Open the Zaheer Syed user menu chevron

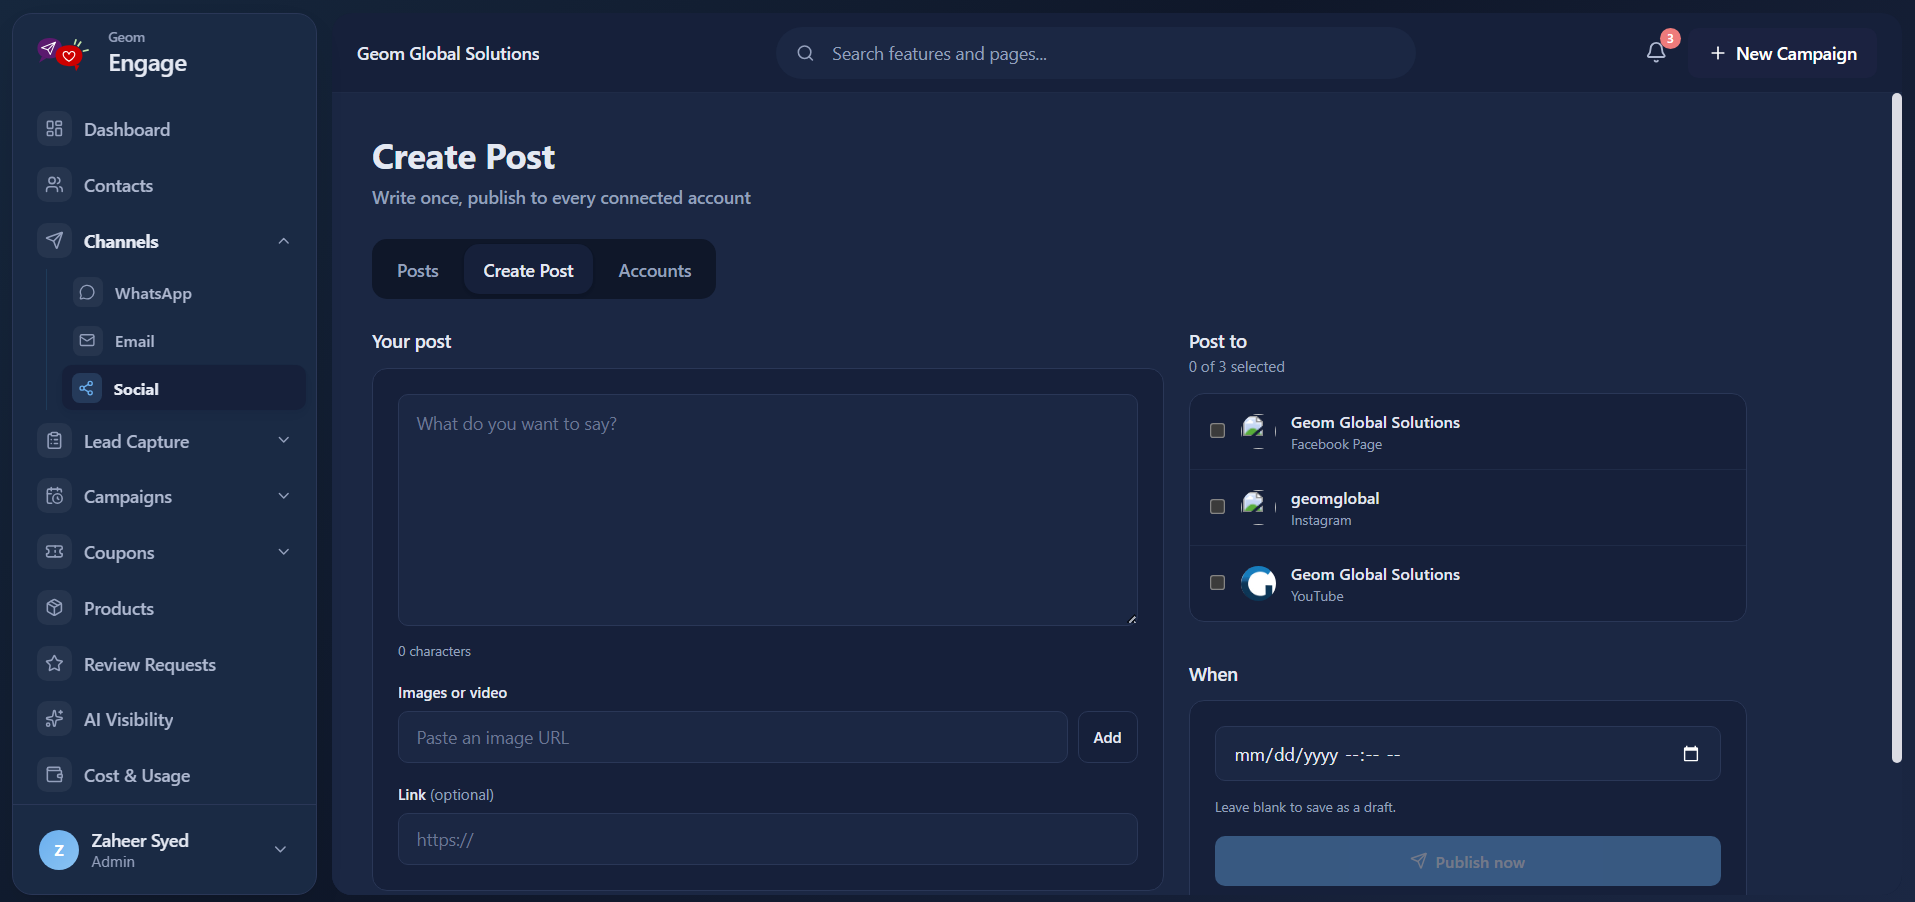pos(281,849)
